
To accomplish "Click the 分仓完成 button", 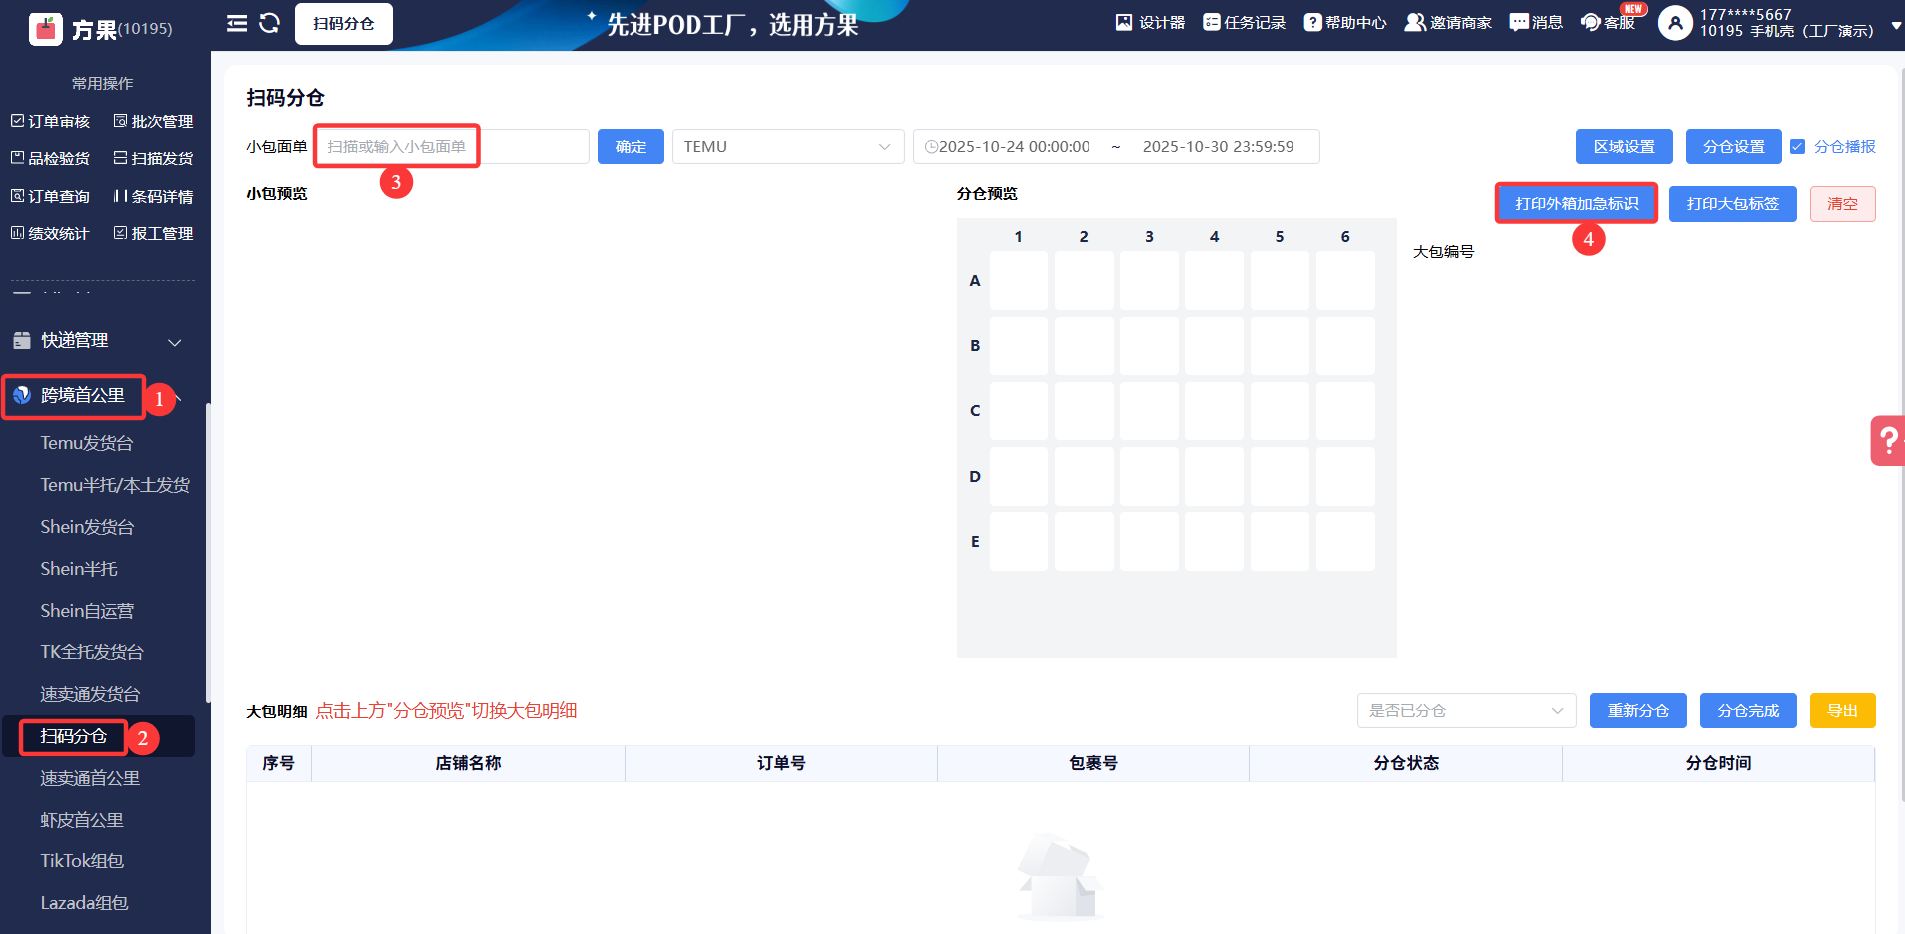I will pyautogui.click(x=1748, y=711).
